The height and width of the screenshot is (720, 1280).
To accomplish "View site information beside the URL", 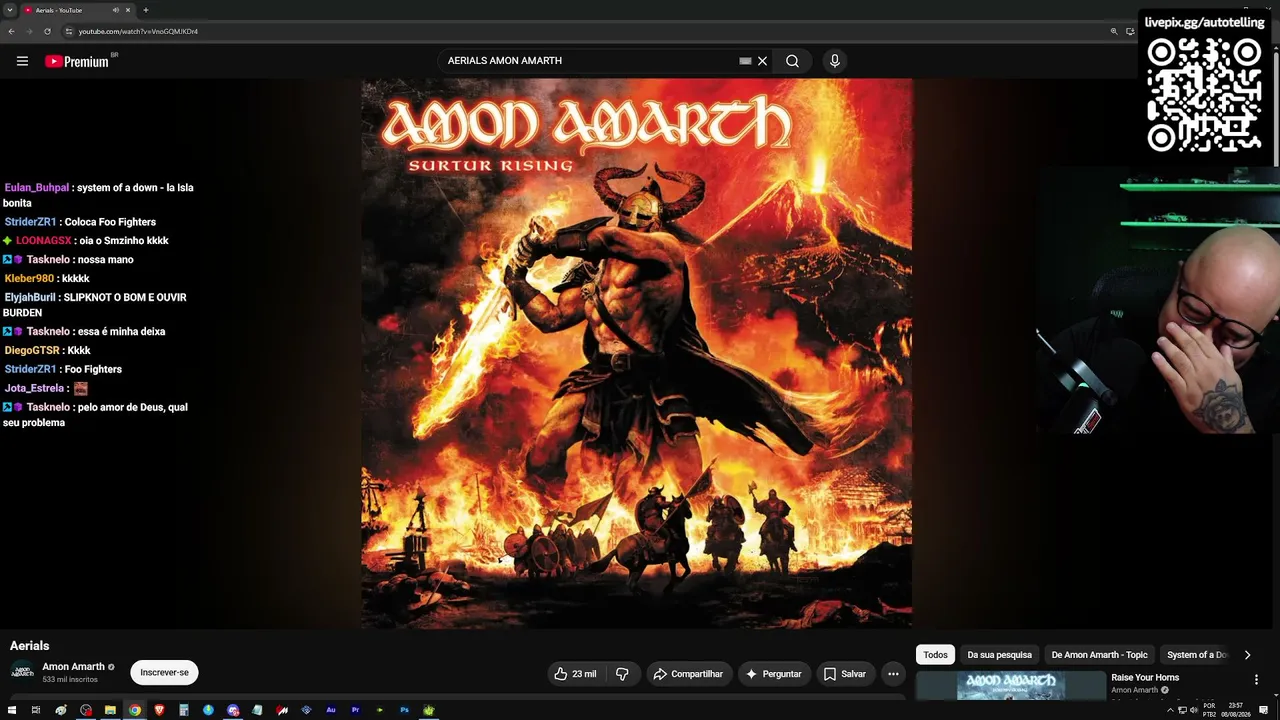I will coord(69,31).
